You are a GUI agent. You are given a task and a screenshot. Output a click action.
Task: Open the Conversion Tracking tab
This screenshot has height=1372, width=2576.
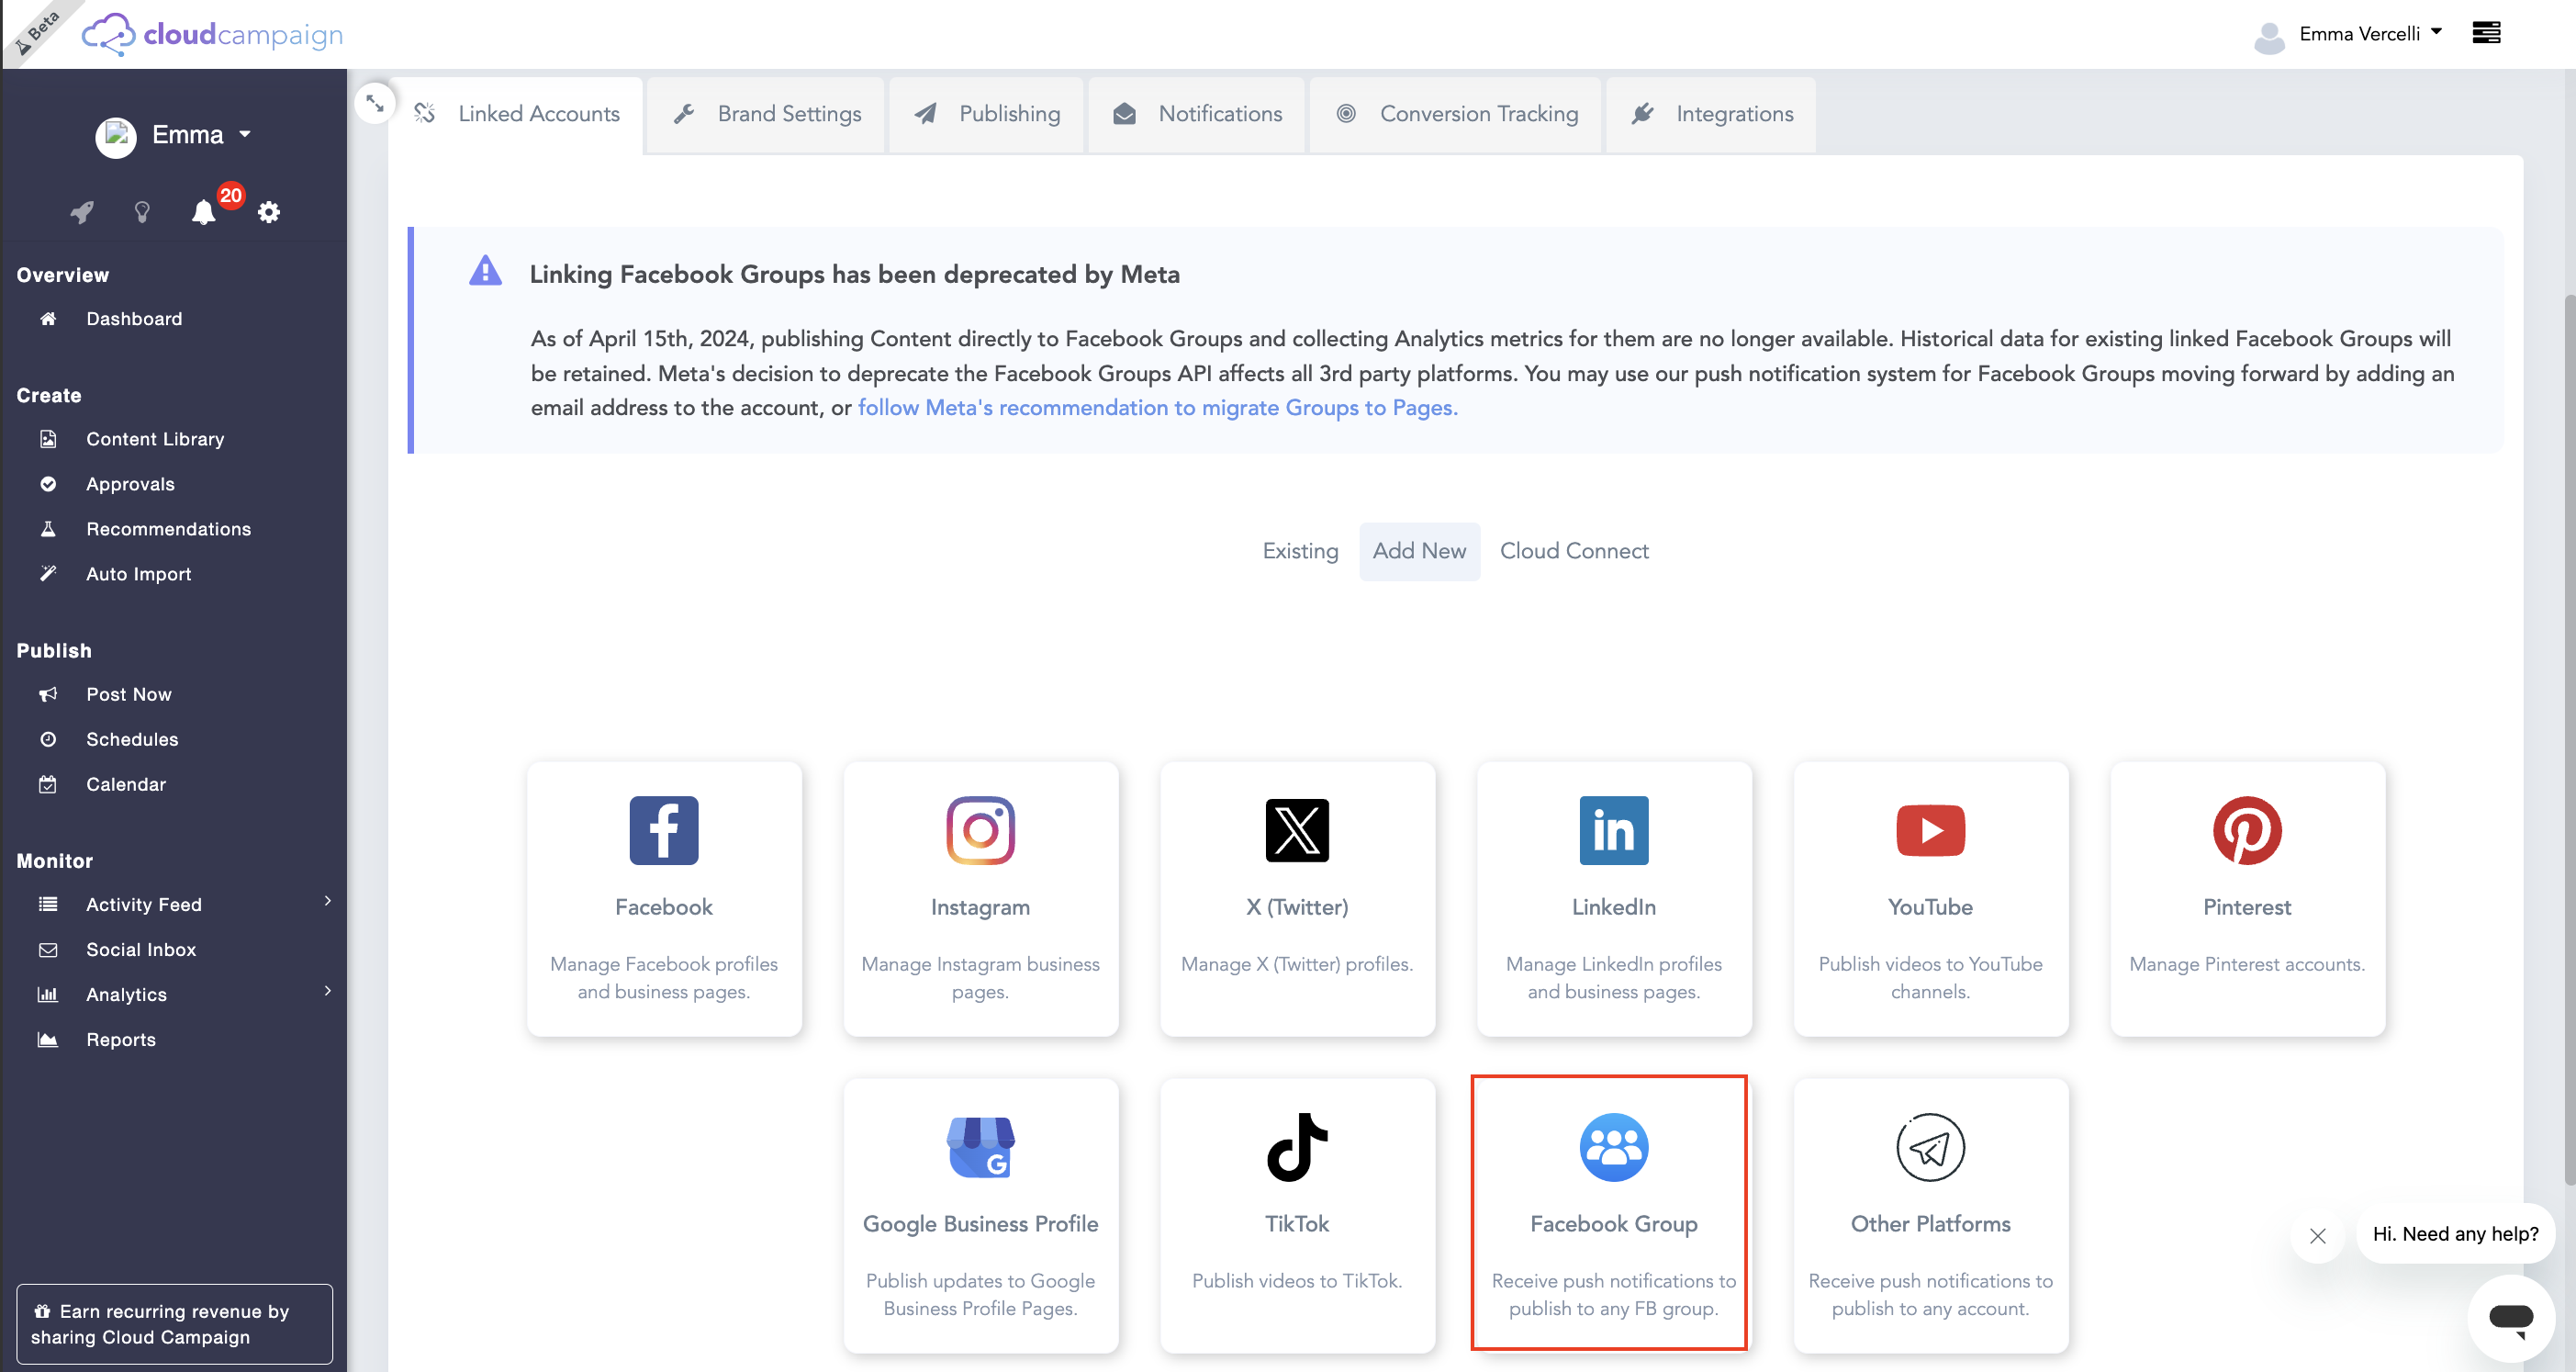(x=1457, y=115)
